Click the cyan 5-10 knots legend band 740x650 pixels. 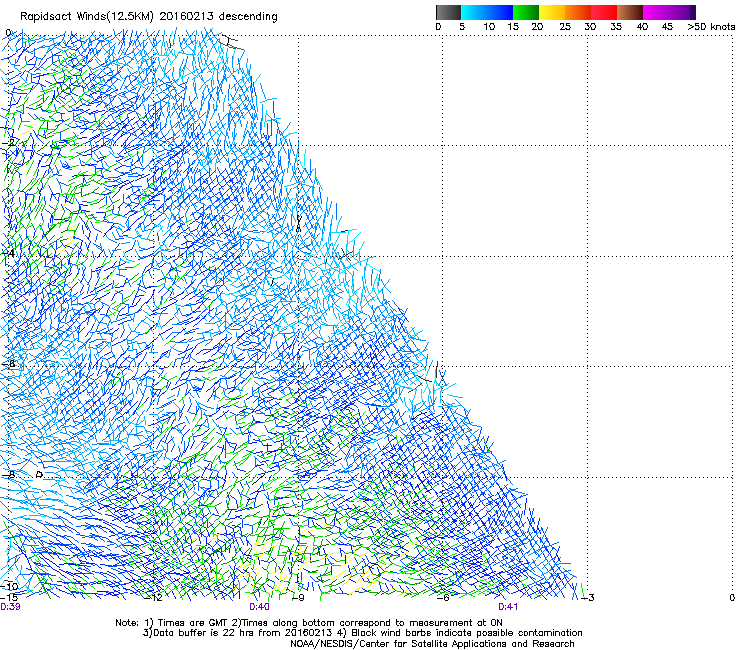pyautogui.click(x=474, y=12)
